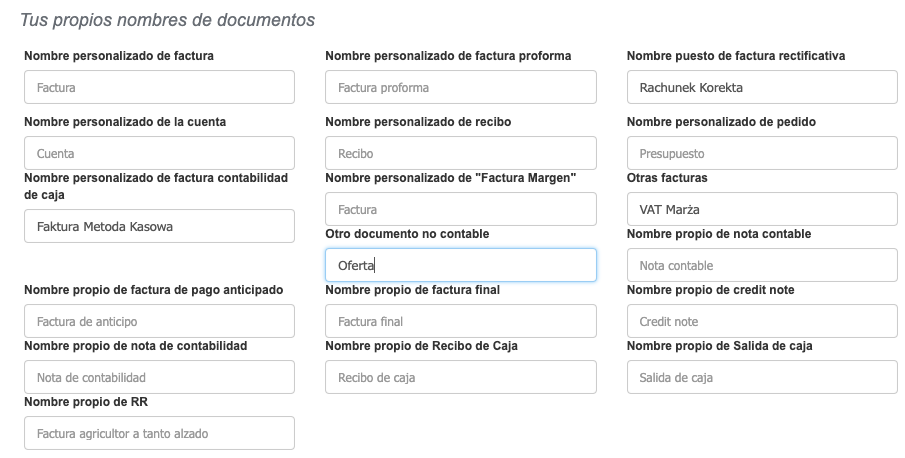Click the Credit note name input

761,321
